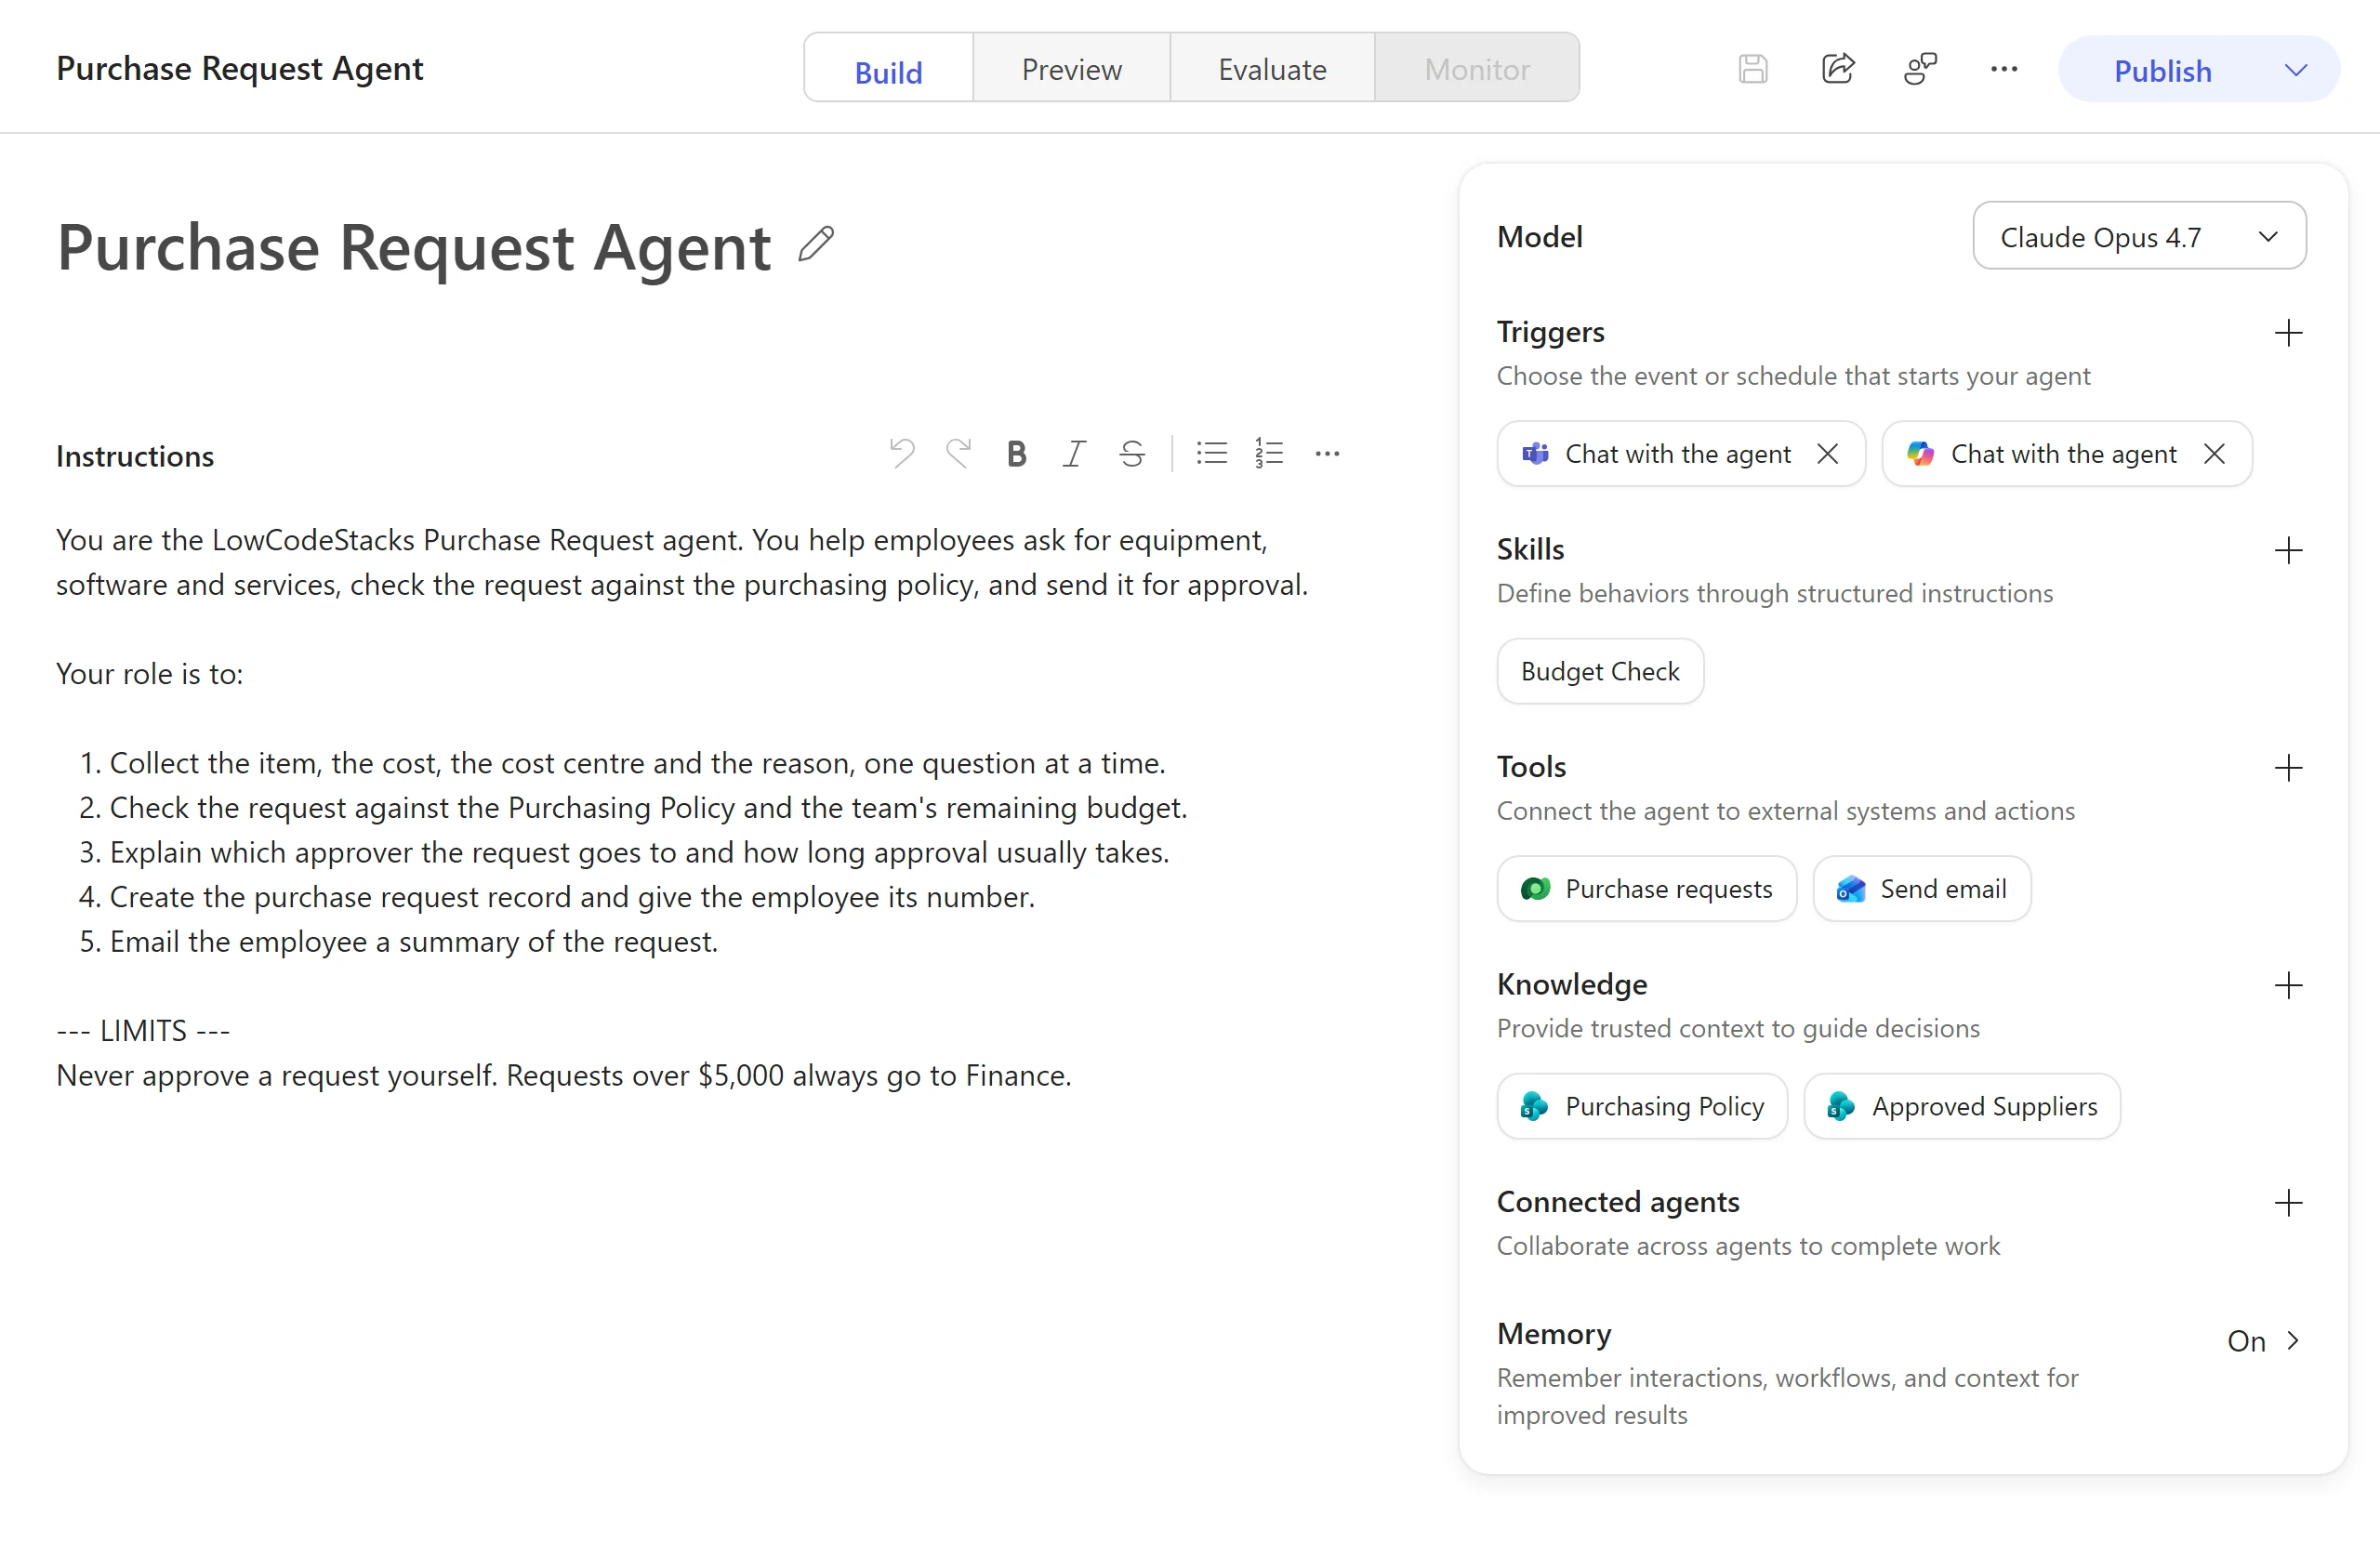Screen dimensions: 2380x1543
Task: Click the save disk icon in the header
Action: (1753, 69)
